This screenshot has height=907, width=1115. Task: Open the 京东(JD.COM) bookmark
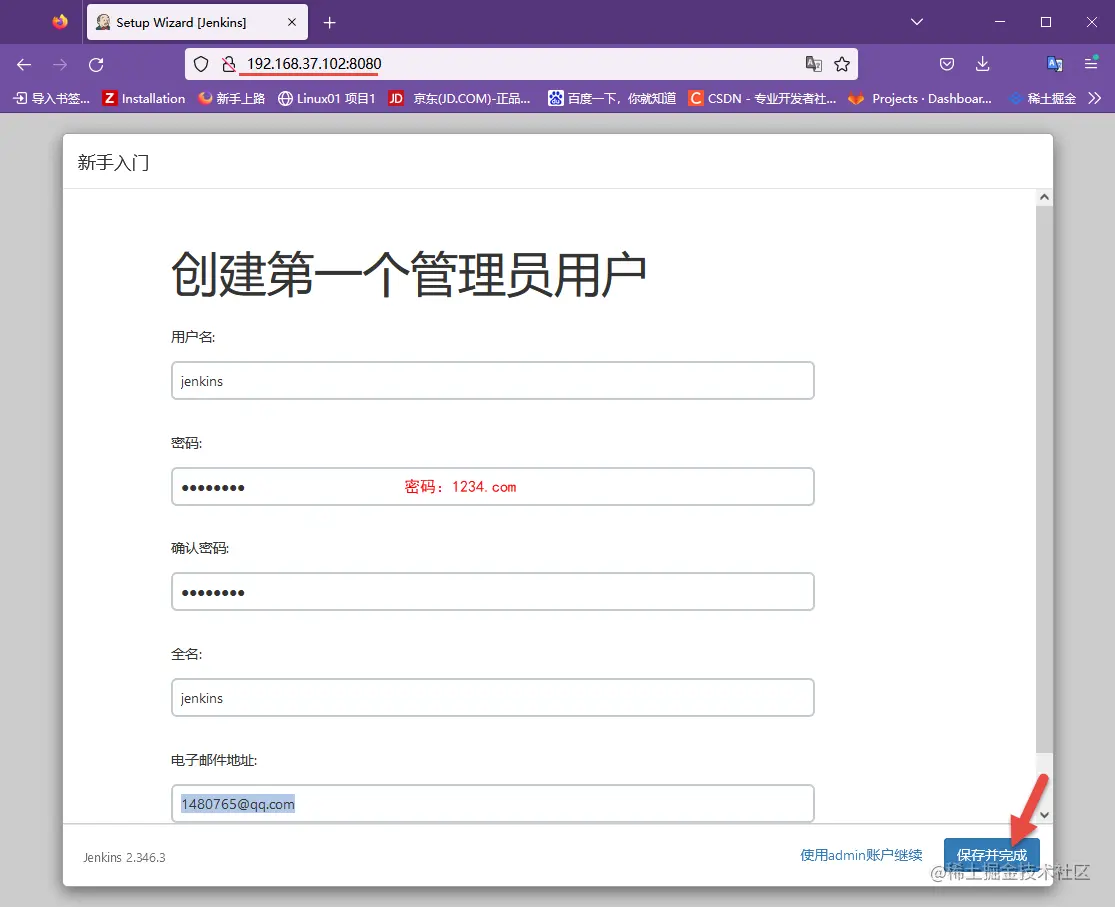[x=460, y=98]
